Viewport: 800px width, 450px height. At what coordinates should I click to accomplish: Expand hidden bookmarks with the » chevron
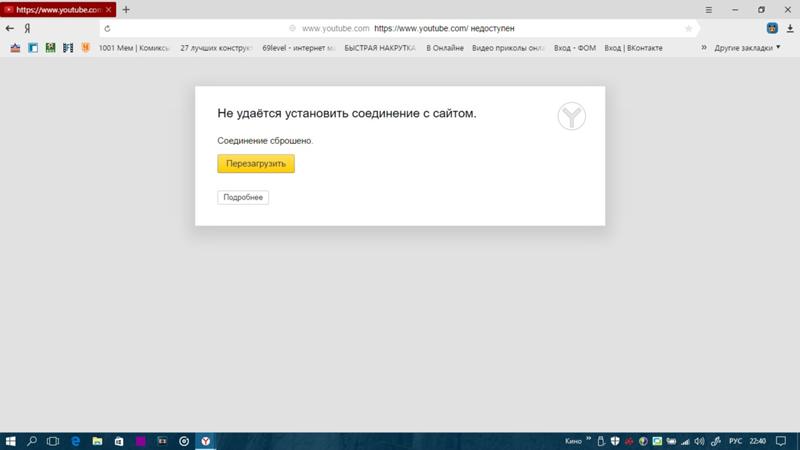pos(704,47)
